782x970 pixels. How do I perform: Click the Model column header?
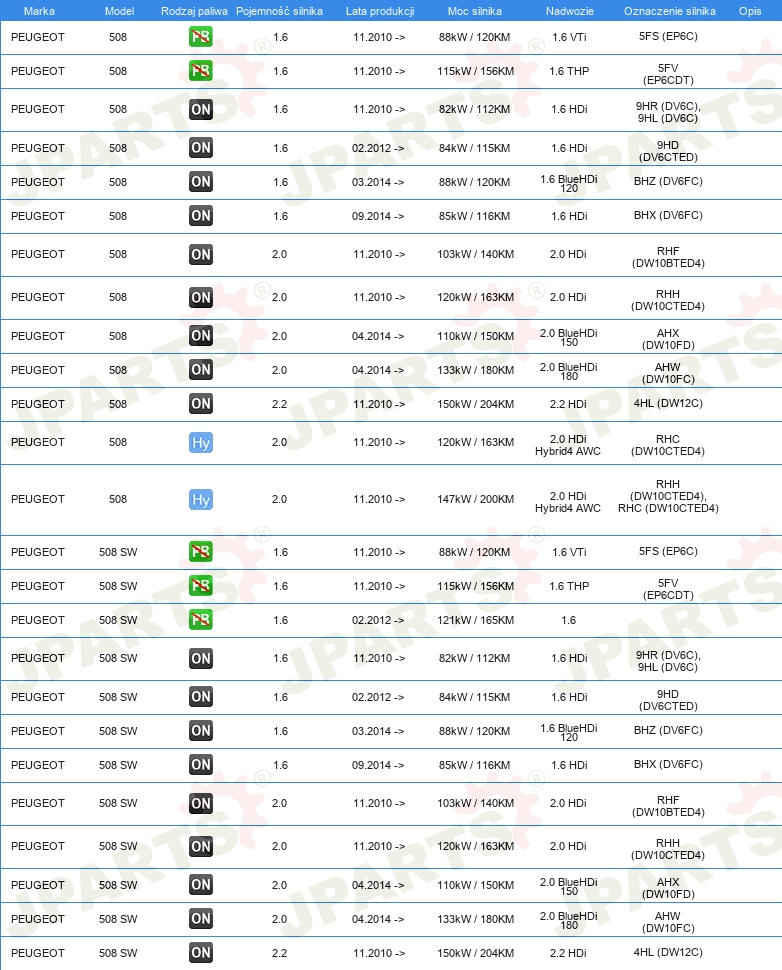point(119,11)
